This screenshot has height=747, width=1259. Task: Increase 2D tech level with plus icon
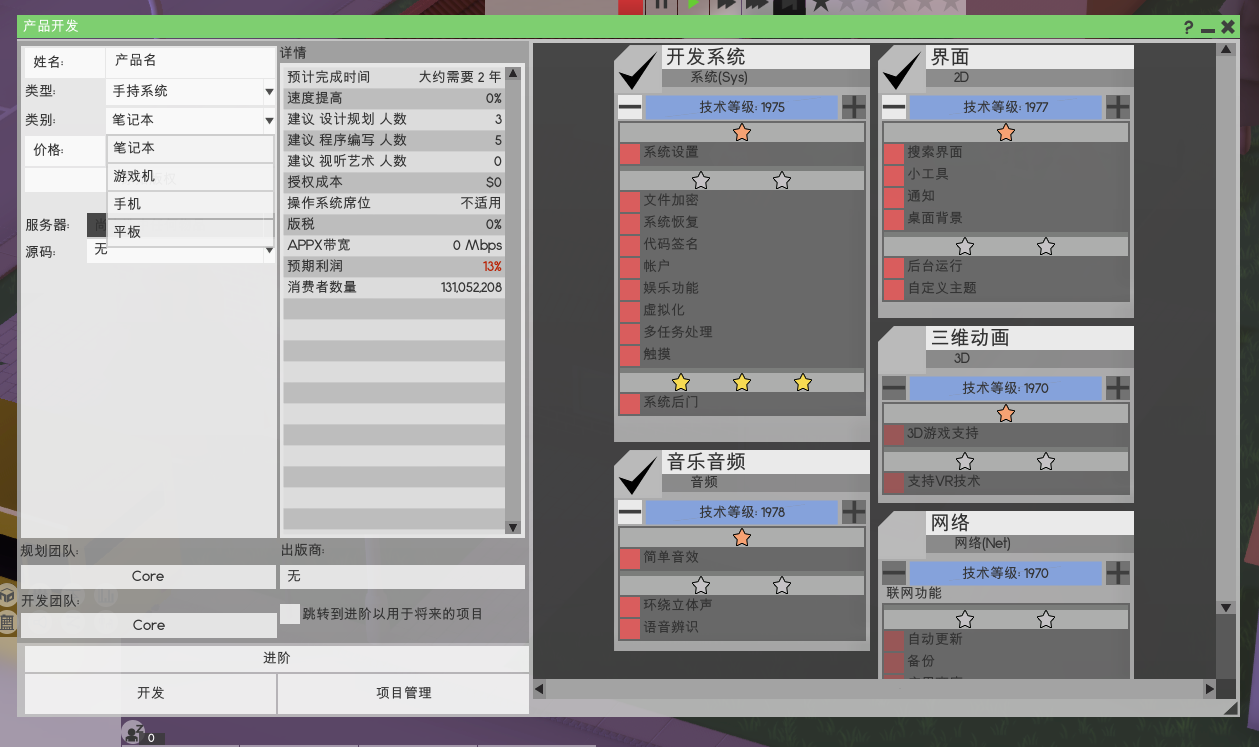click(1117, 107)
